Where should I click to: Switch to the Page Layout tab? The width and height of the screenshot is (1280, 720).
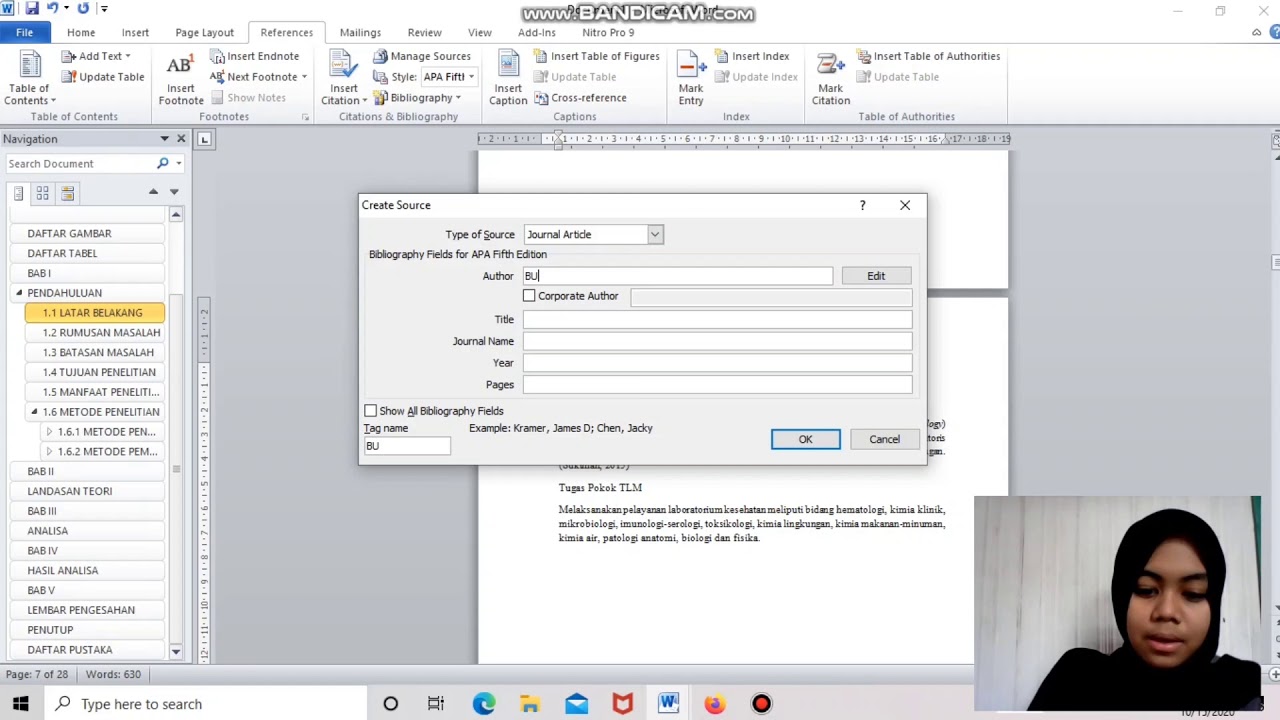(x=204, y=32)
